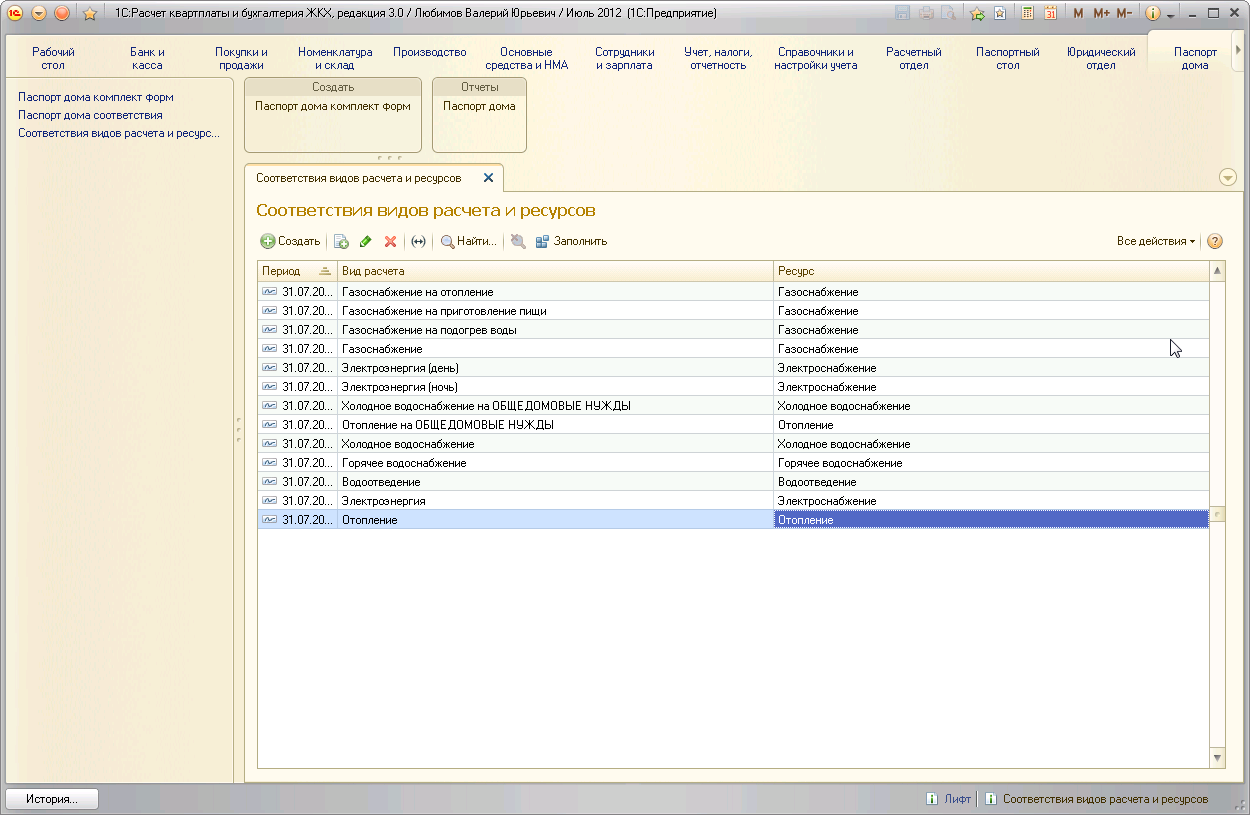Viewport: 1250px width, 815px height.
Task: Sort by the Период column header
Action: (297, 271)
